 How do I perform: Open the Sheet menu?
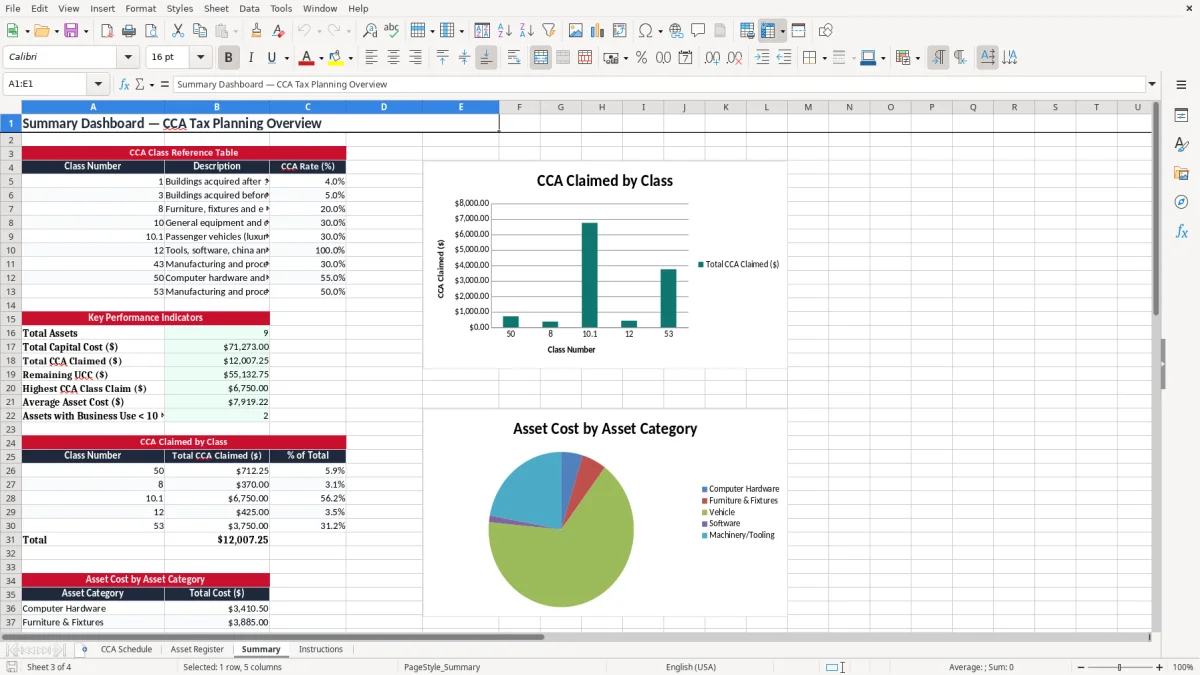216,8
